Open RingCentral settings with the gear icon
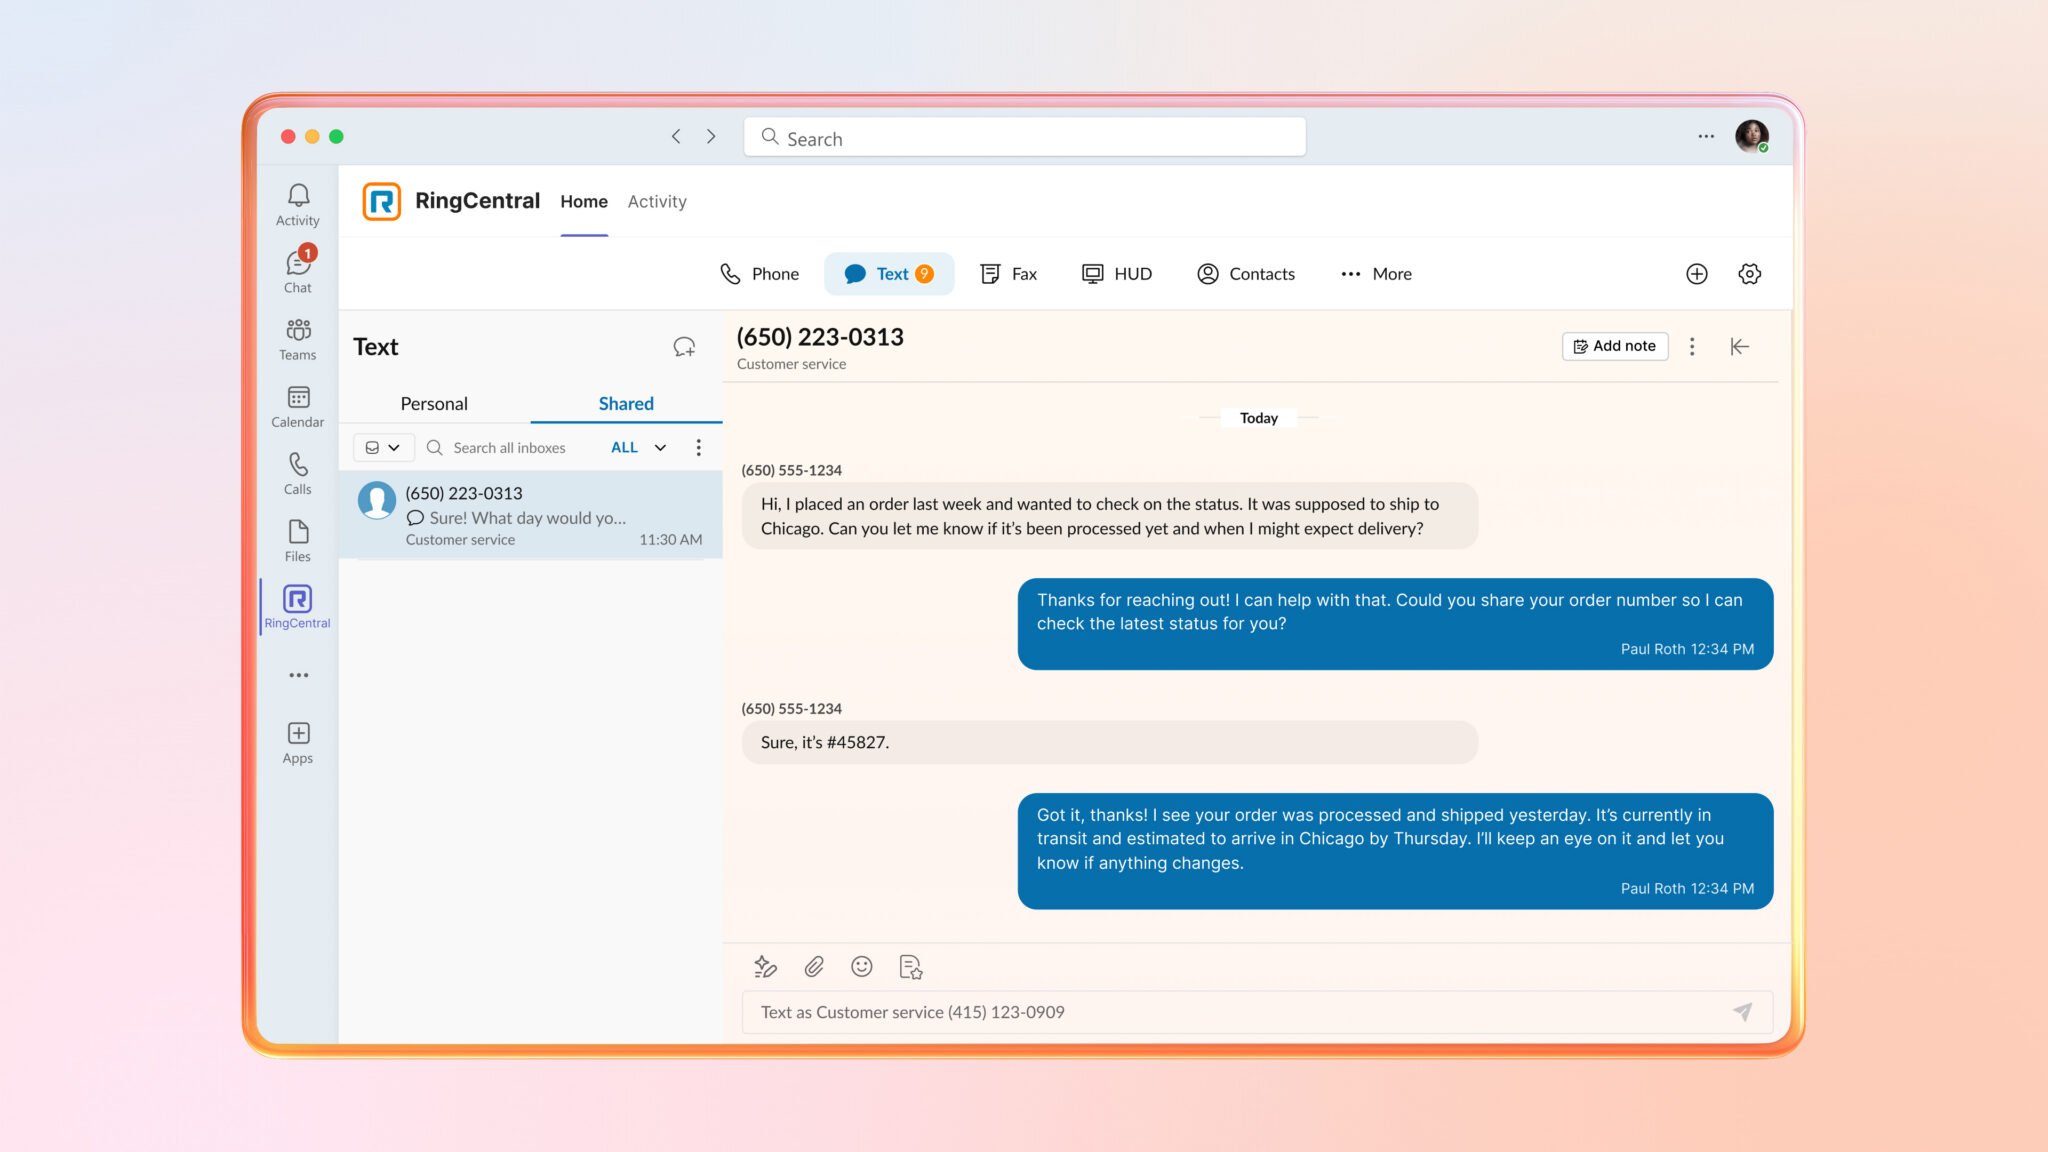2048x1152 pixels. [1749, 273]
